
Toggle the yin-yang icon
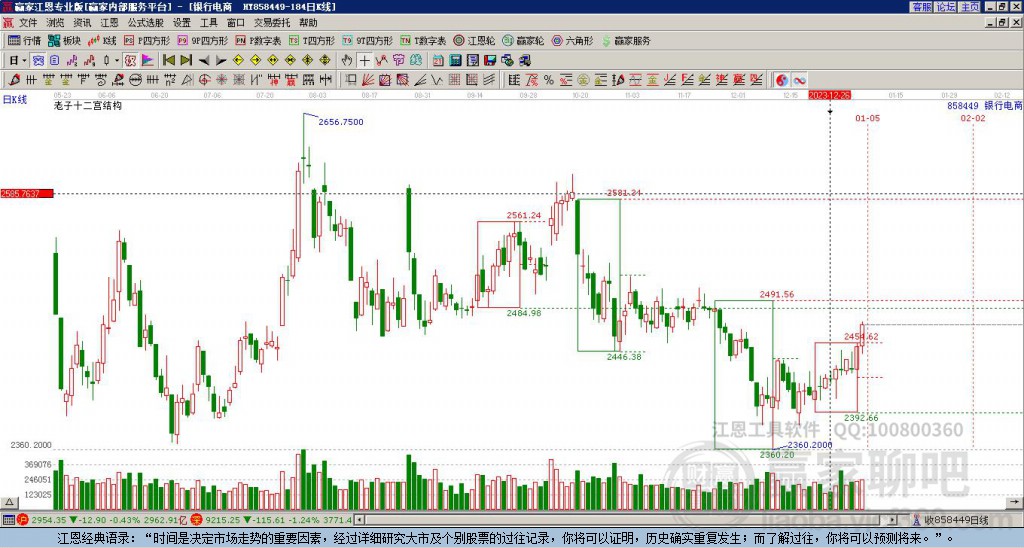click(781, 80)
